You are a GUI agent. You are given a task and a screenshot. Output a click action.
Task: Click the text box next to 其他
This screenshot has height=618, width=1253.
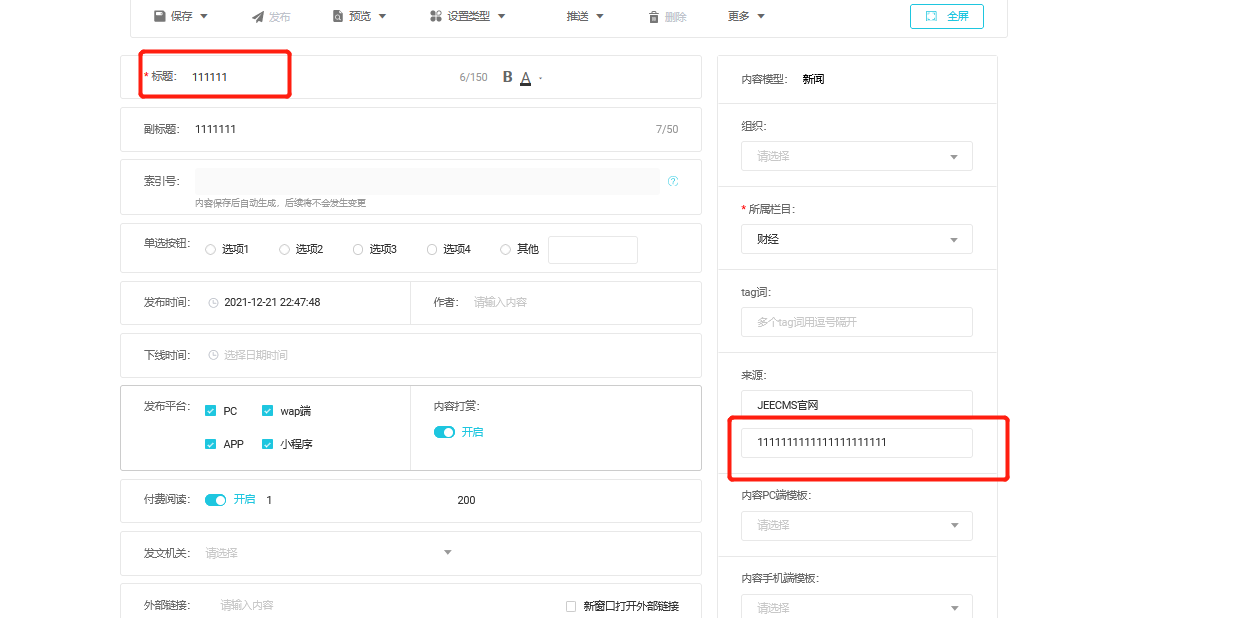(x=593, y=250)
